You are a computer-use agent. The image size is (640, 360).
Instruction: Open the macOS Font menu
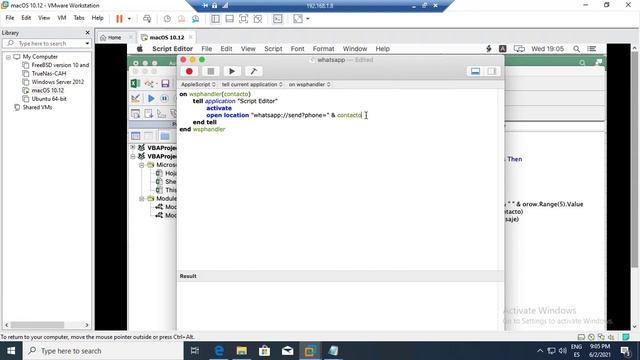point(297,49)
